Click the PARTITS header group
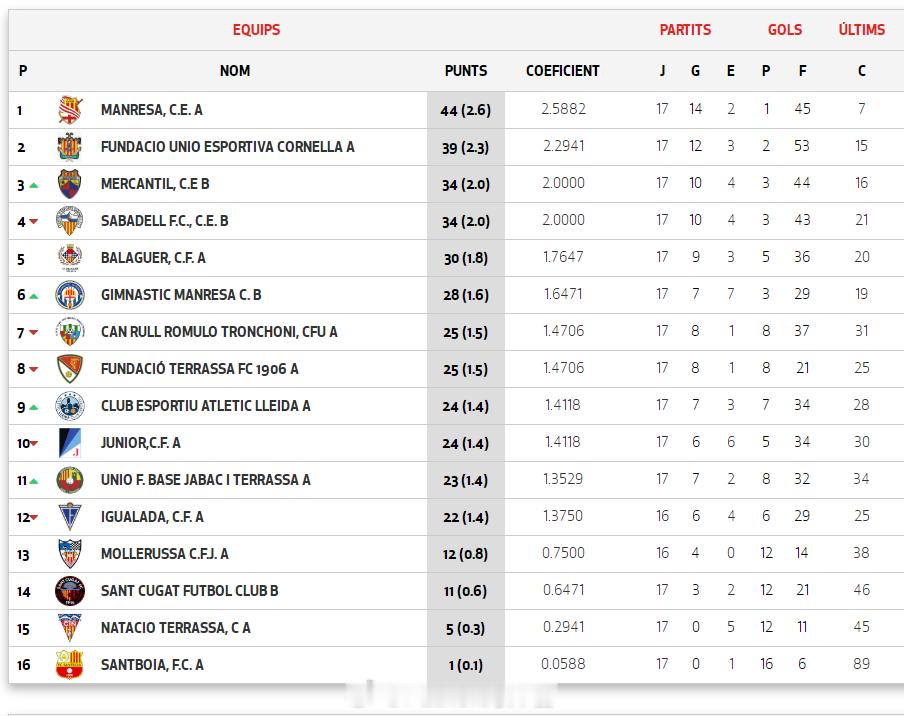This screenshot has width=904, height=716. click(685, 30)
